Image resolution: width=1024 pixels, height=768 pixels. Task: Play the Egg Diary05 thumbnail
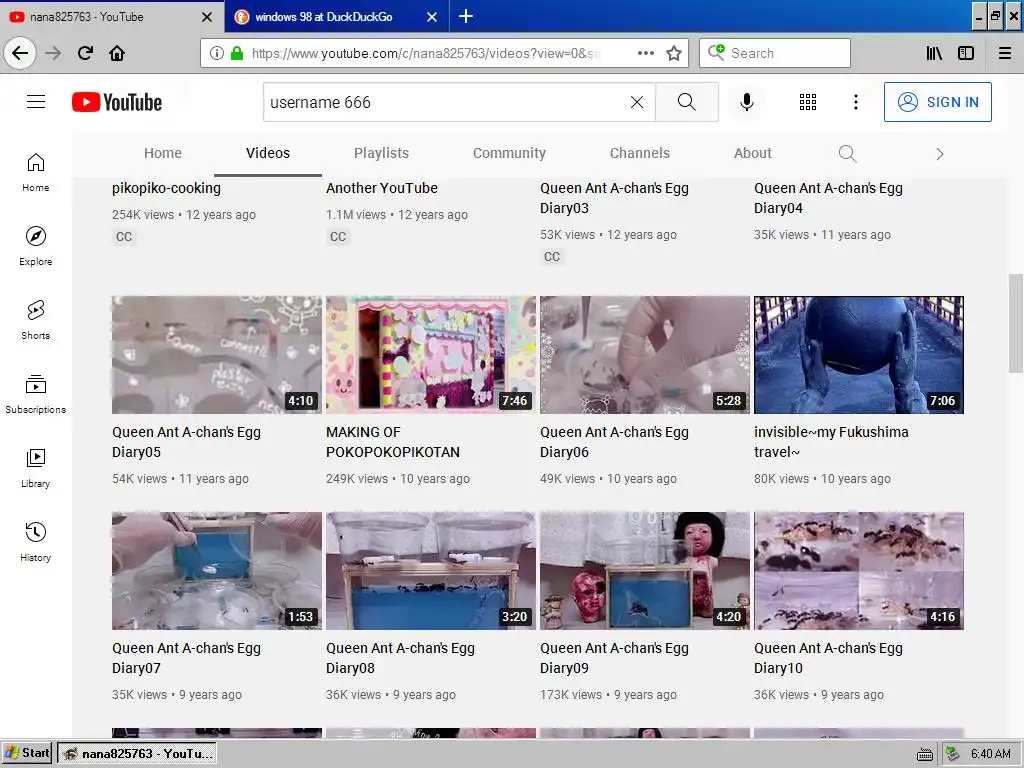pos(217,355)
